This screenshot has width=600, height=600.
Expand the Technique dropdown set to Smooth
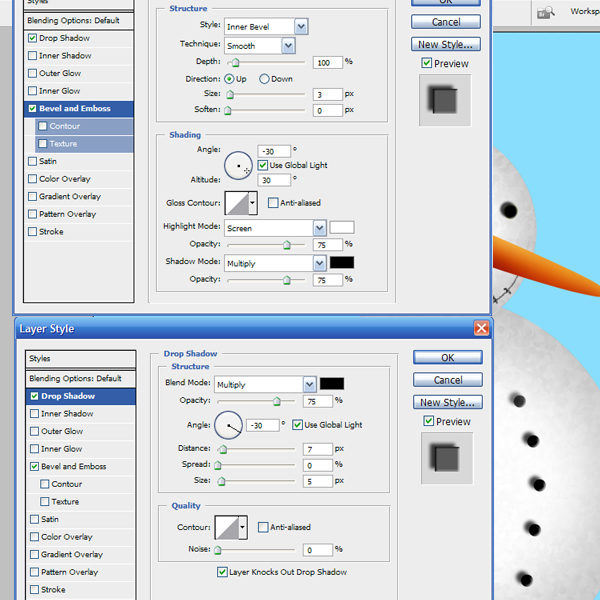259,46
